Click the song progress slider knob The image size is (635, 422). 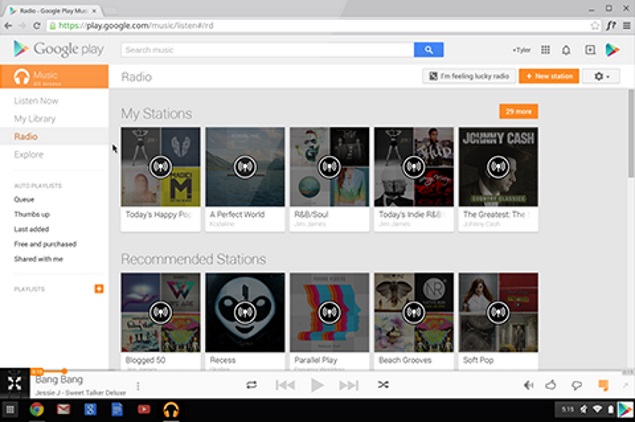point(64,371)
